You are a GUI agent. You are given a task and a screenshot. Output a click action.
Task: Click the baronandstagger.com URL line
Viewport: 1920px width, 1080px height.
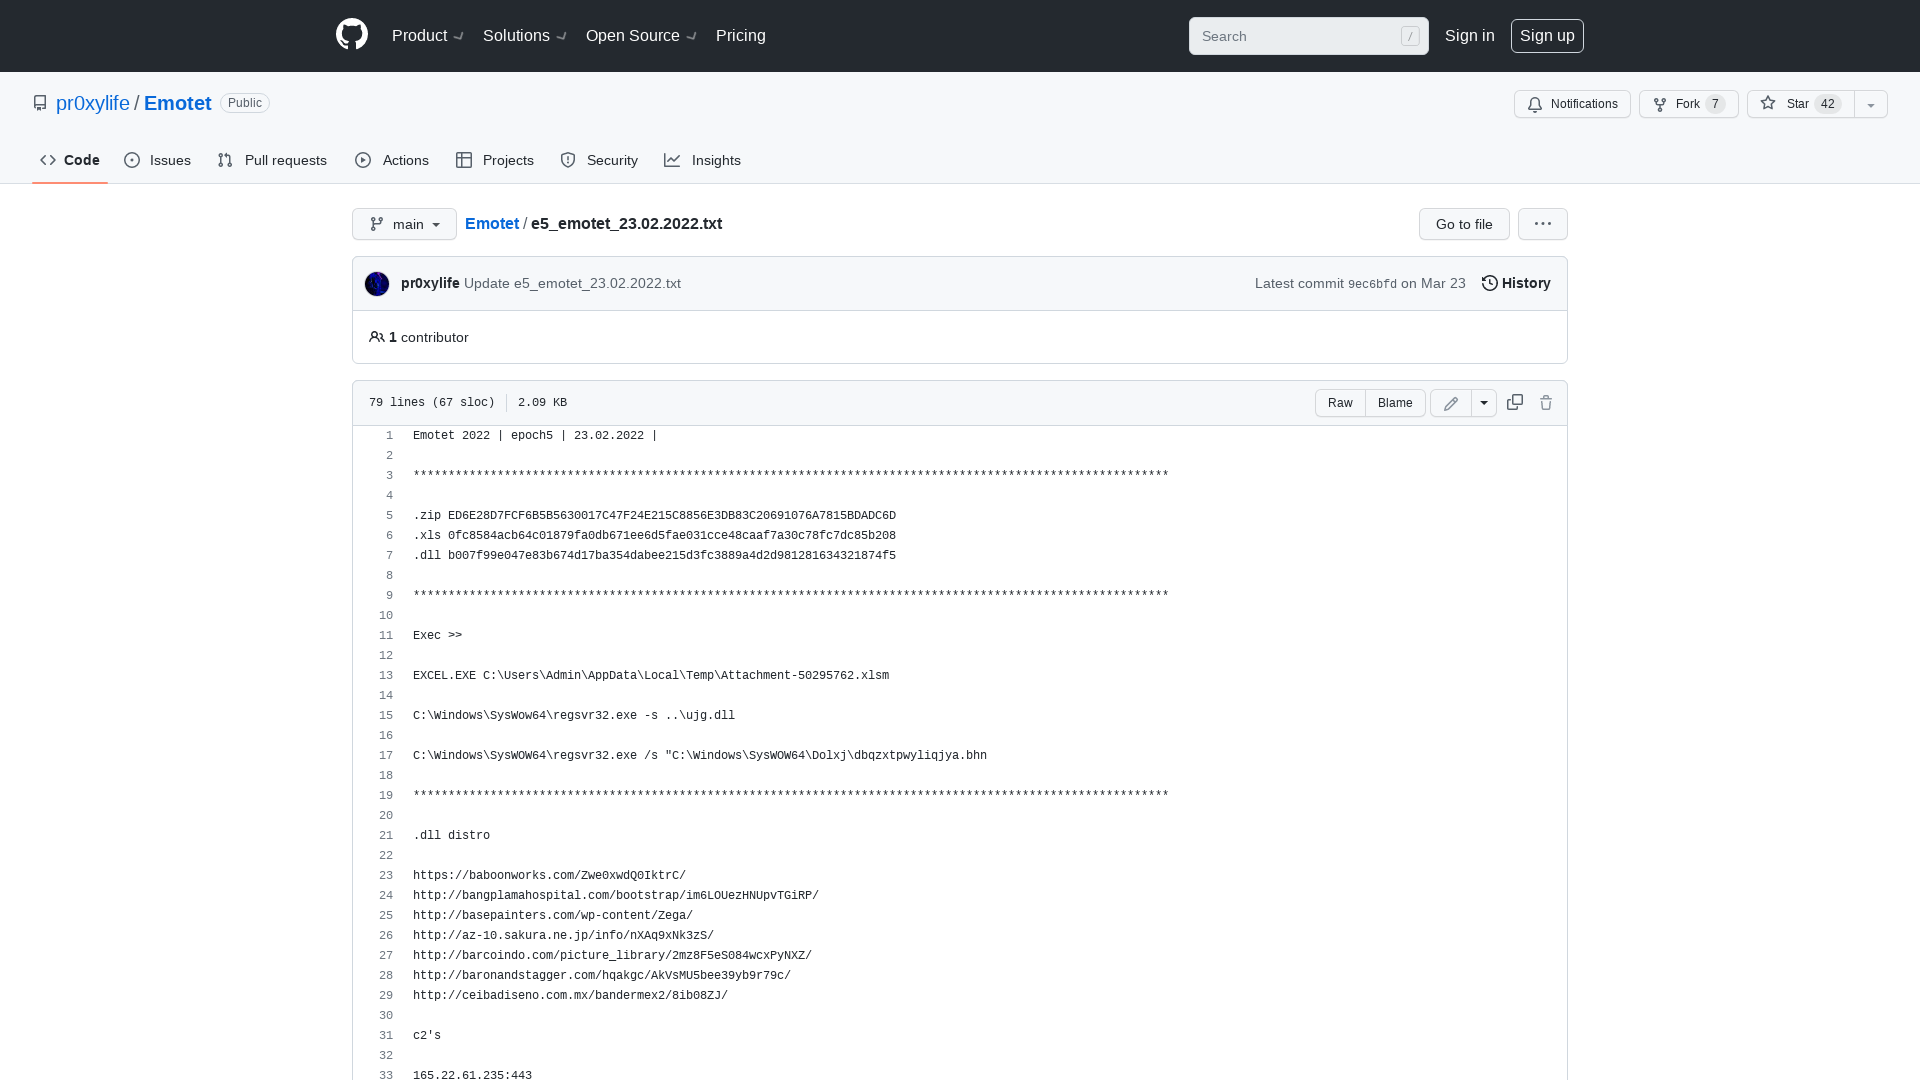(x=602, y=976)
